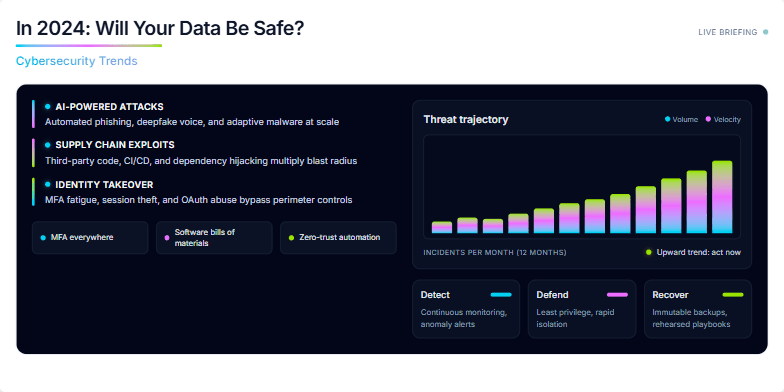Open the Defend card

[582, 309]
